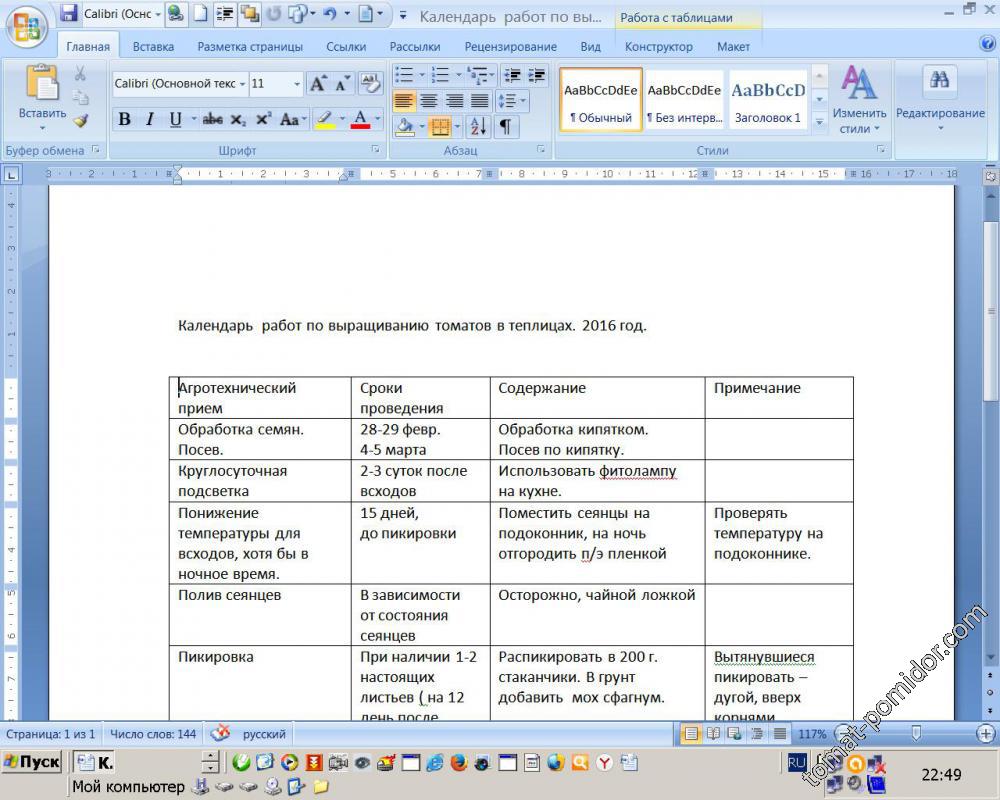Go to the Ссылки tab

click(x=346, y=47)
